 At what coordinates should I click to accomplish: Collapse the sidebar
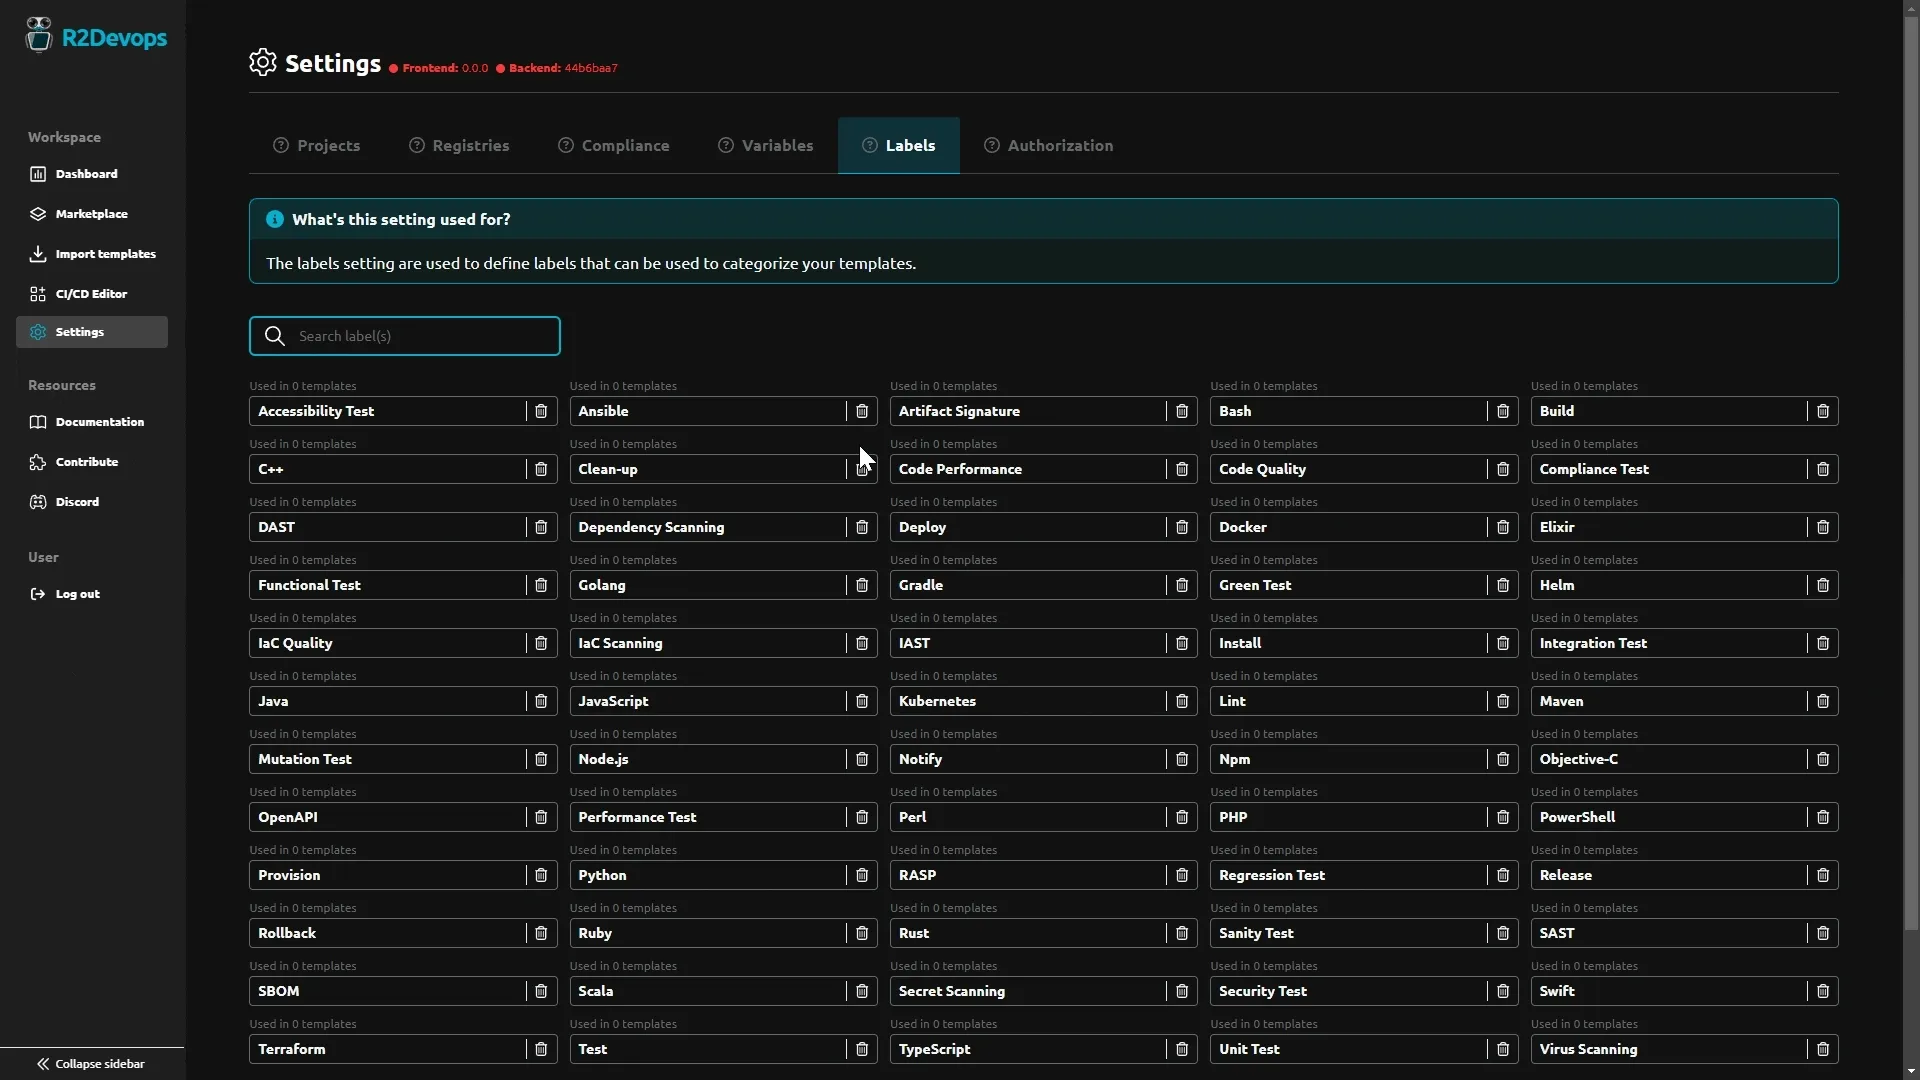click(89, 1063)
